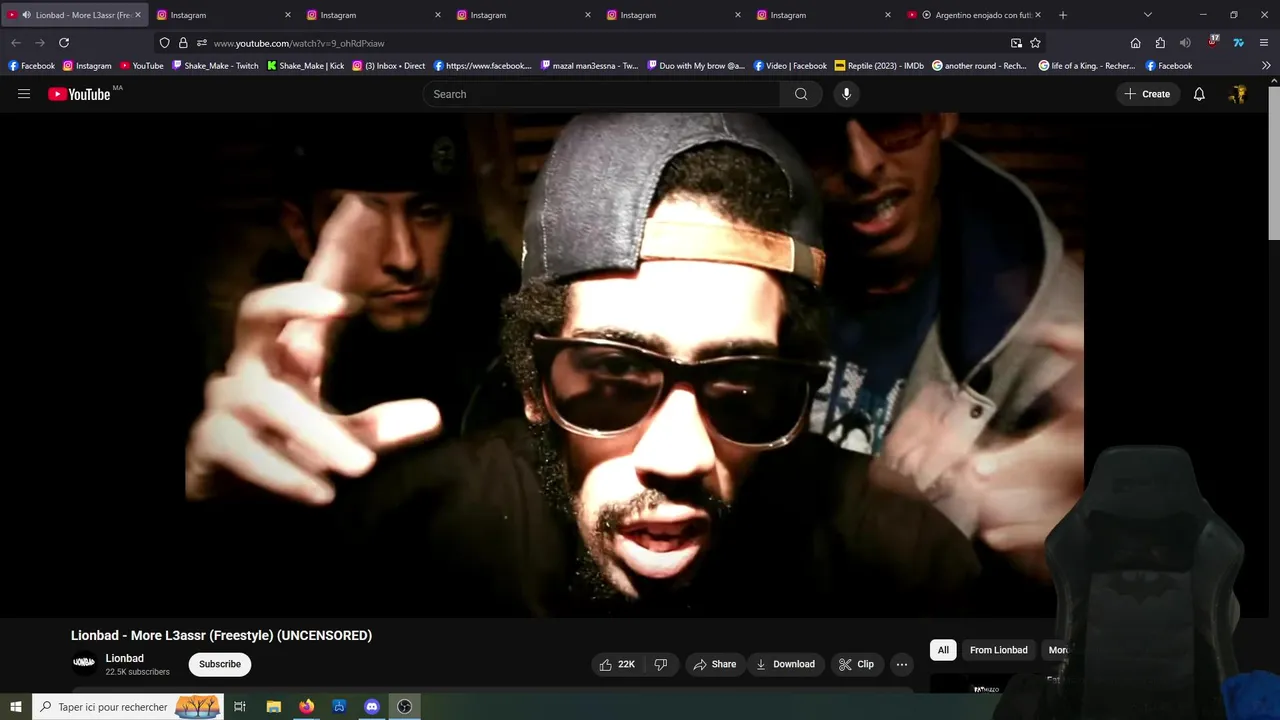Screen dimensions: 1280x720
Task: List all tabs dropdown arrow
Action: [x=1148, y=15]
